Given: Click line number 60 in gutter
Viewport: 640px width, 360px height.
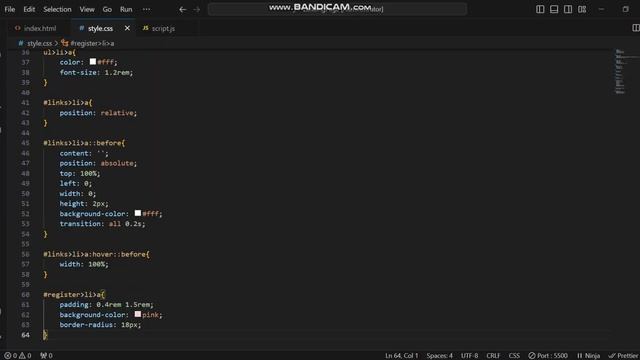Looking at the screenshot, I should pyautogui.click(x=25, y=294).
